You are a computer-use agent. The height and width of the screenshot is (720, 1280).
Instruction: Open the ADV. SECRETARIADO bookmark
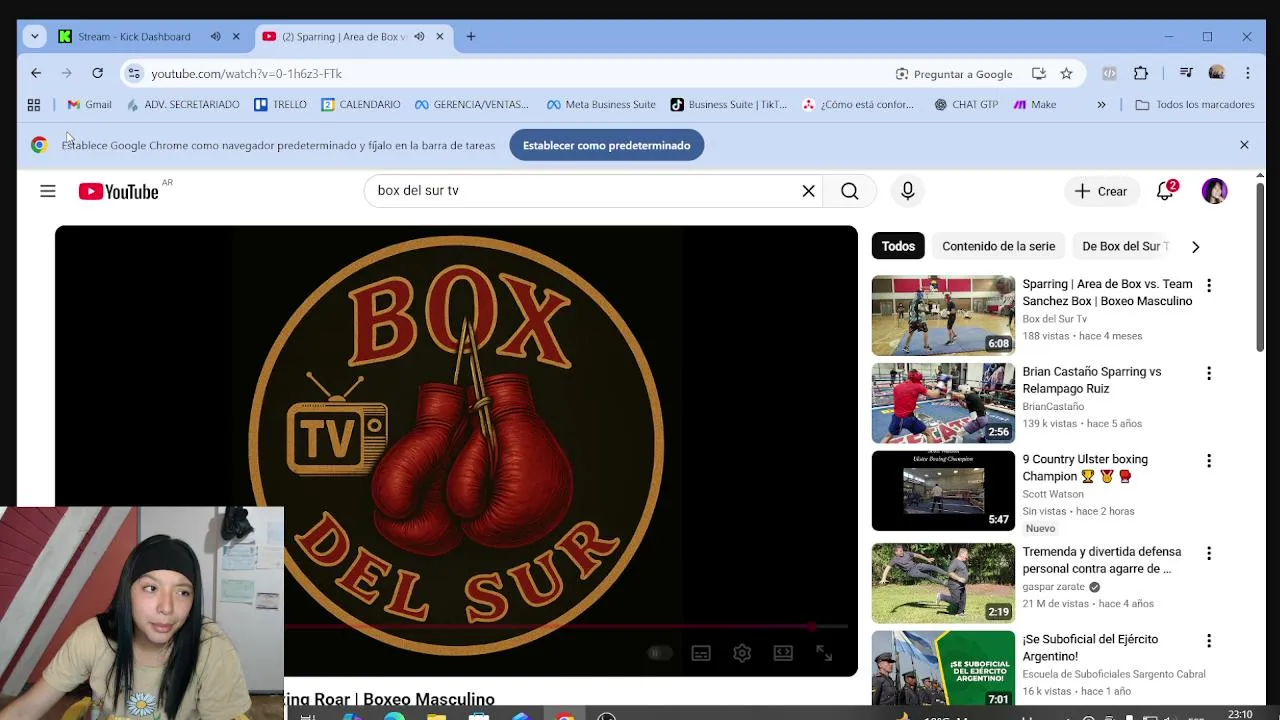tap(183, 104)
